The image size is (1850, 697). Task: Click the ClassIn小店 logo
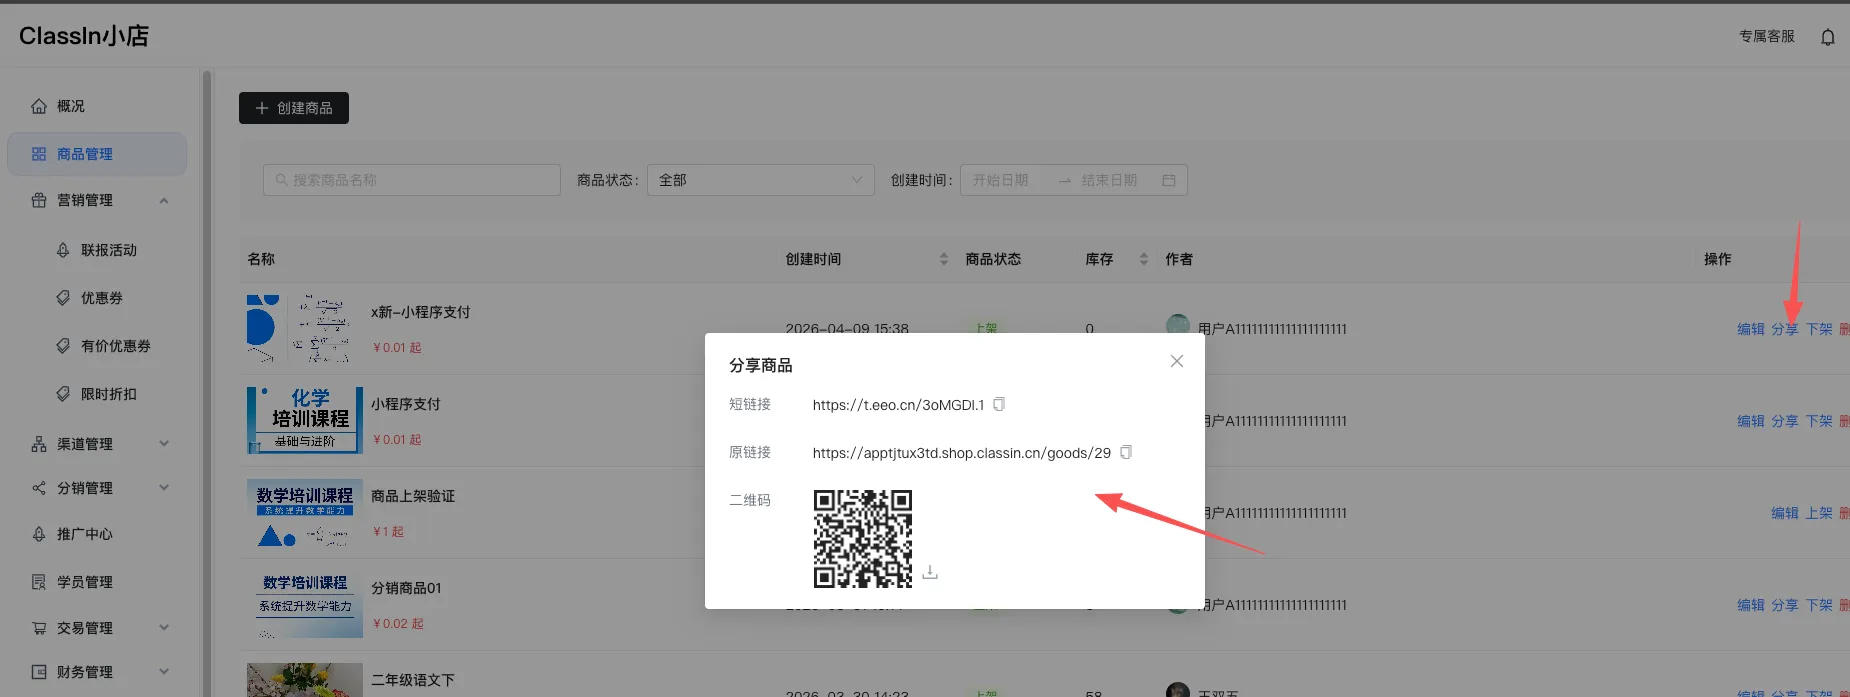tap(84, 36)
